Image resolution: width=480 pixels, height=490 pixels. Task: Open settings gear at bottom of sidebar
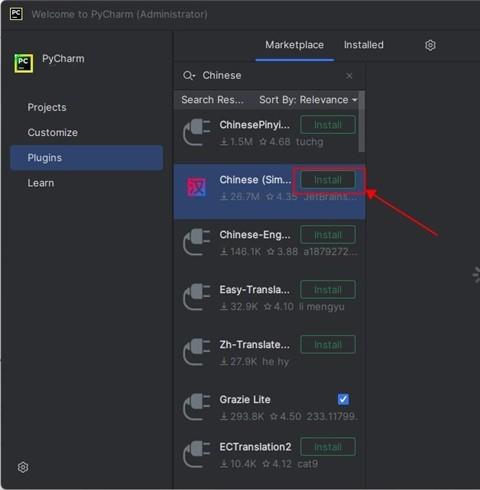23,467
